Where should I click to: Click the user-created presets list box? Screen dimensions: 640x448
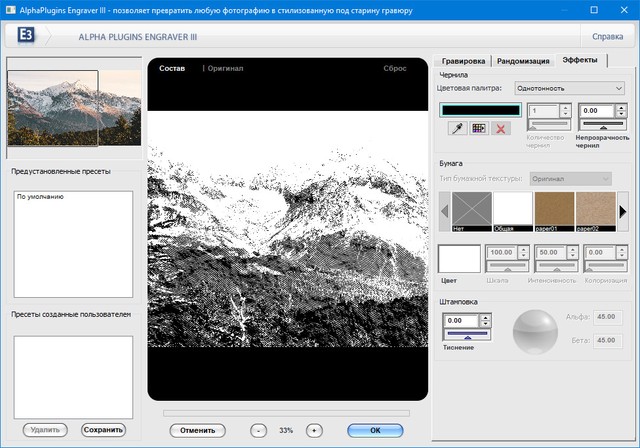[73, 377]
